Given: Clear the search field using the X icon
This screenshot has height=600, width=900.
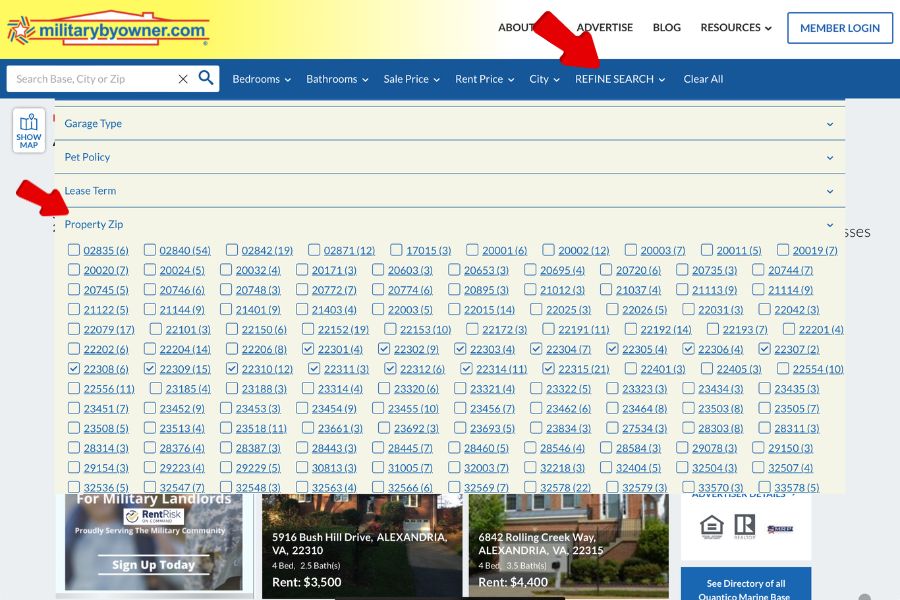Looking at the screenshot, I should coord(183,78).
